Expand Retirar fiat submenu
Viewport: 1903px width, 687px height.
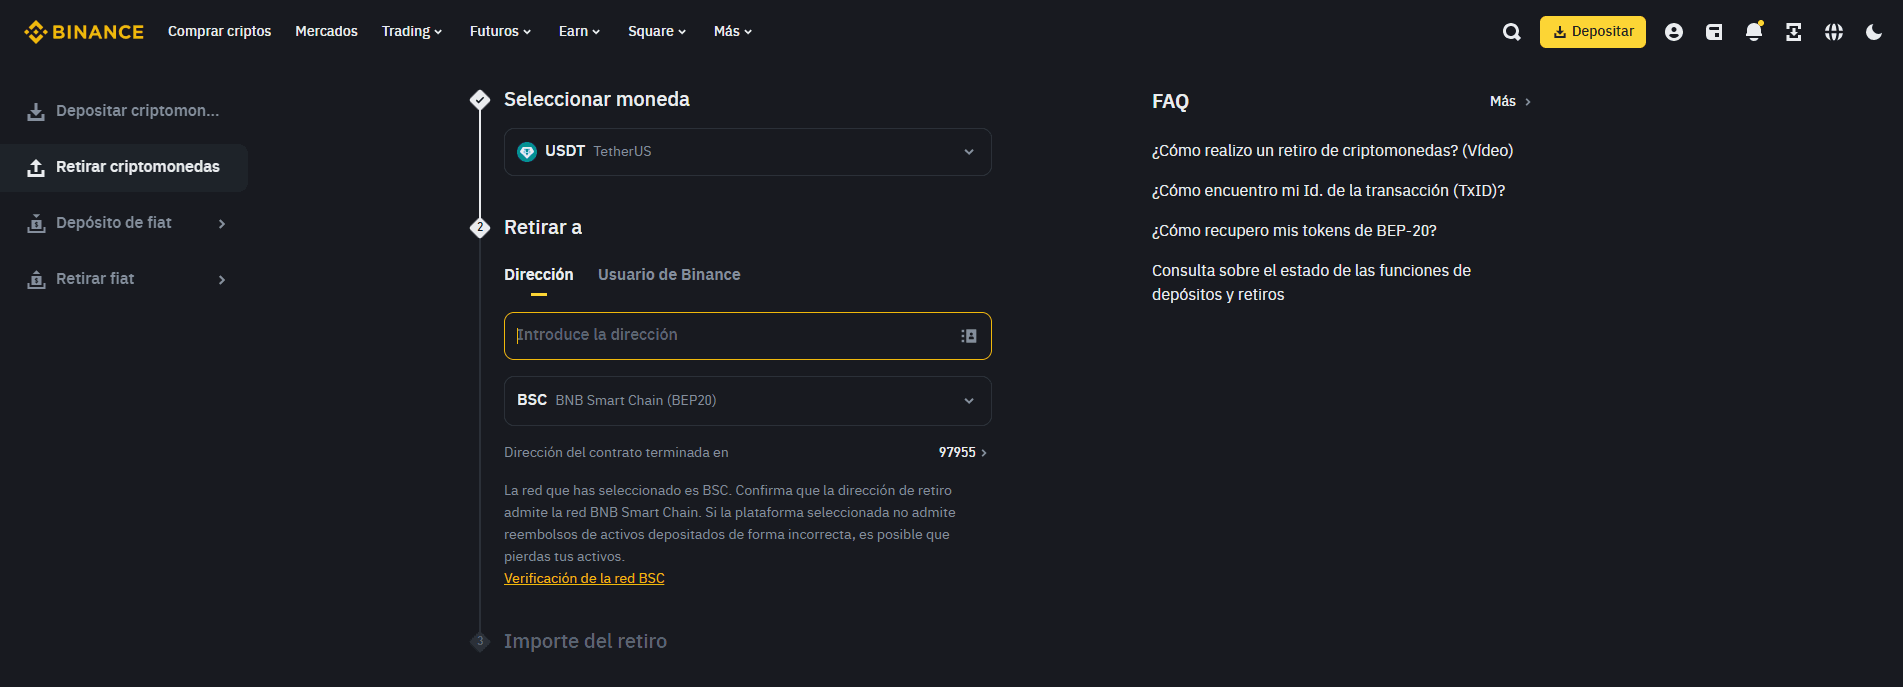click(x=124, y=279)
